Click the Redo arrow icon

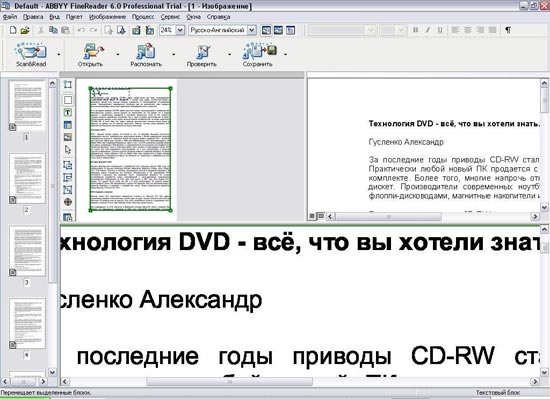point(93,30)
